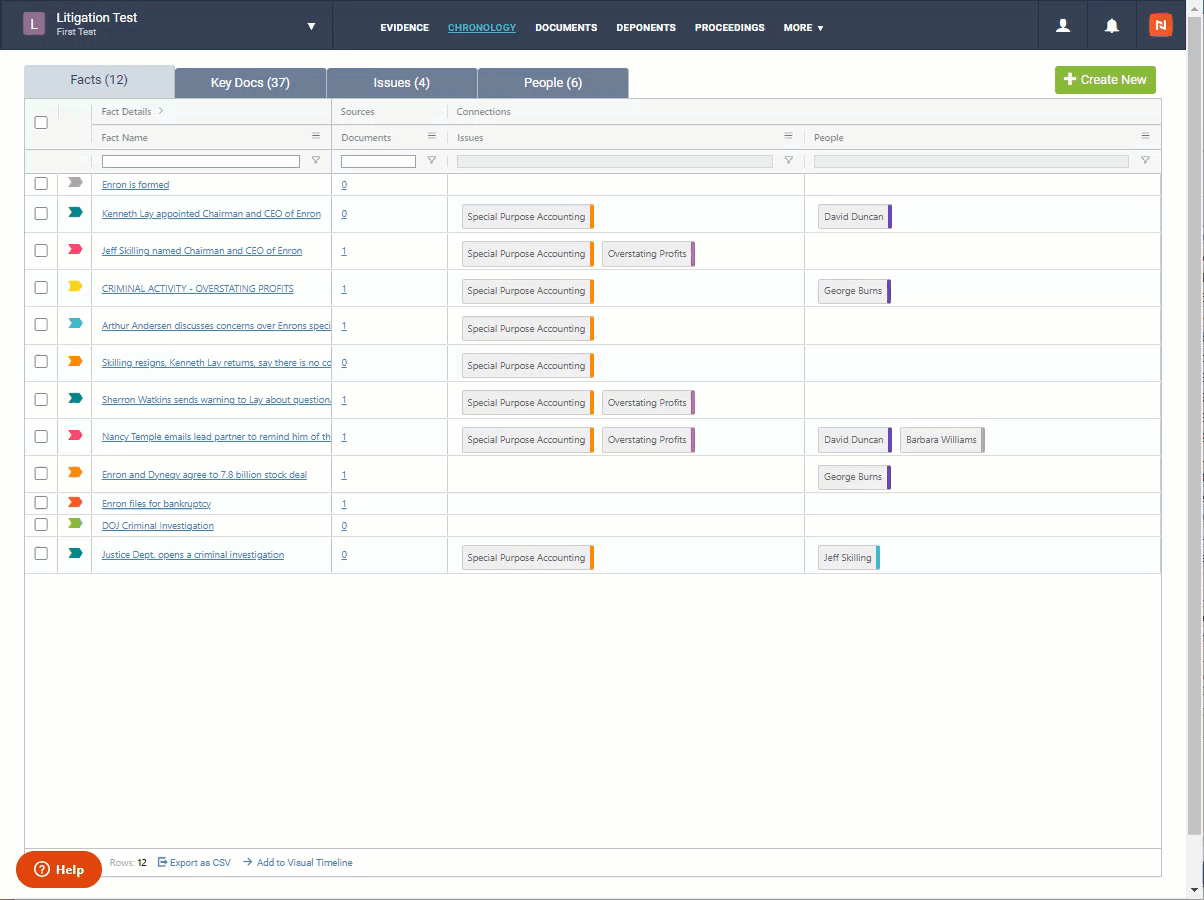Click the Jeff Skilling person tag
Viewport: 1204px width, 900px height.
click(848, 557)
